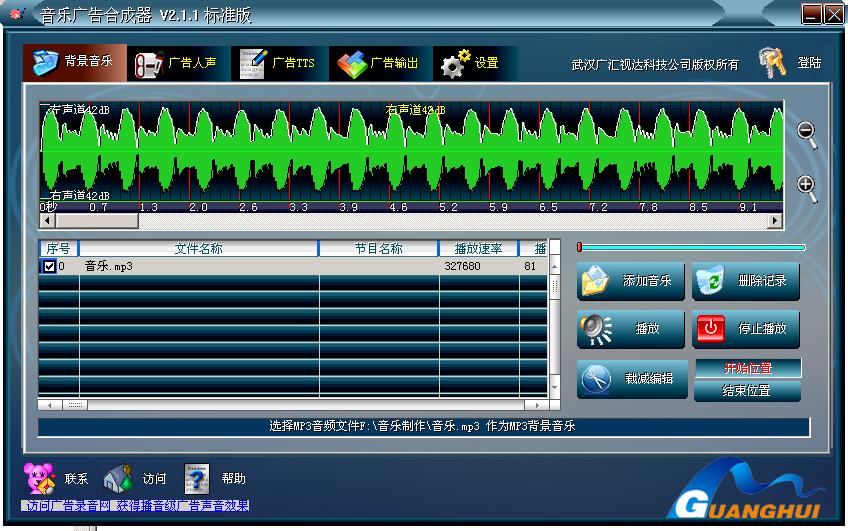The image size is (848, 531).
Task: Uncheck the 音乐.mp3 row checkbox
Action: pos(49,267)
